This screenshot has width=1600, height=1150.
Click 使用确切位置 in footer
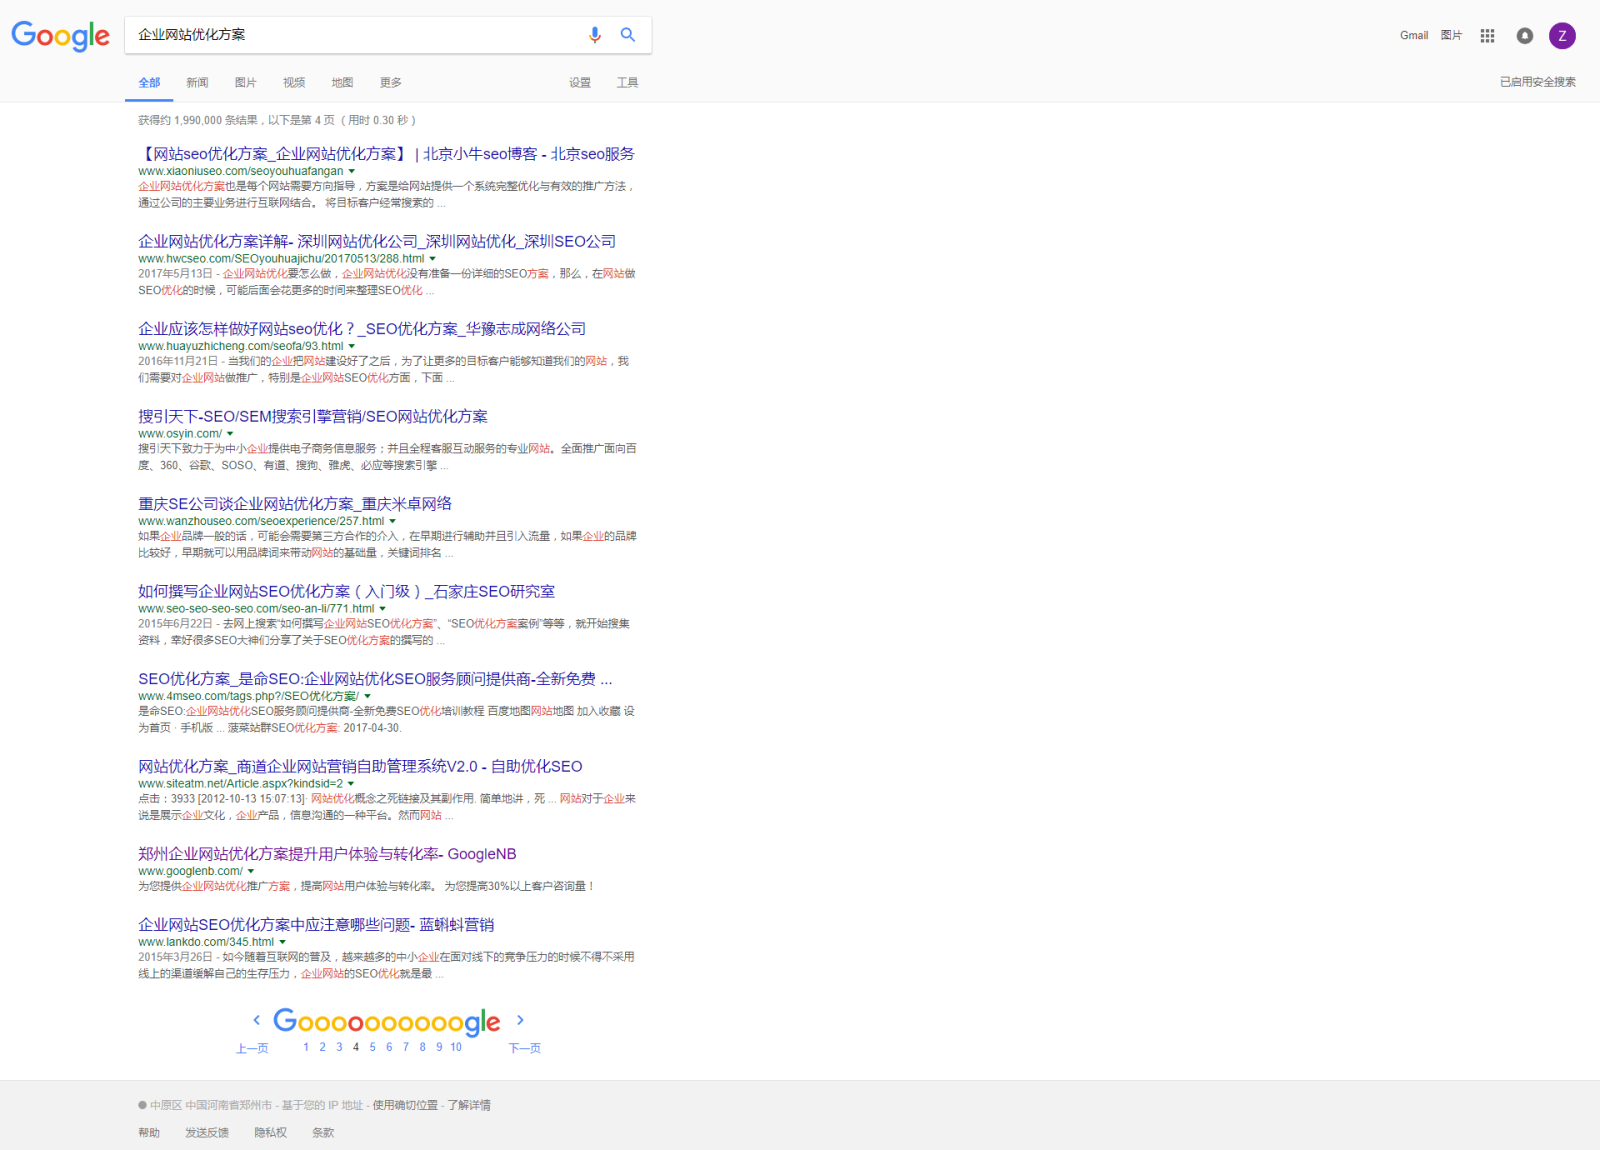pyautogui.click(x=405, y=1105)
